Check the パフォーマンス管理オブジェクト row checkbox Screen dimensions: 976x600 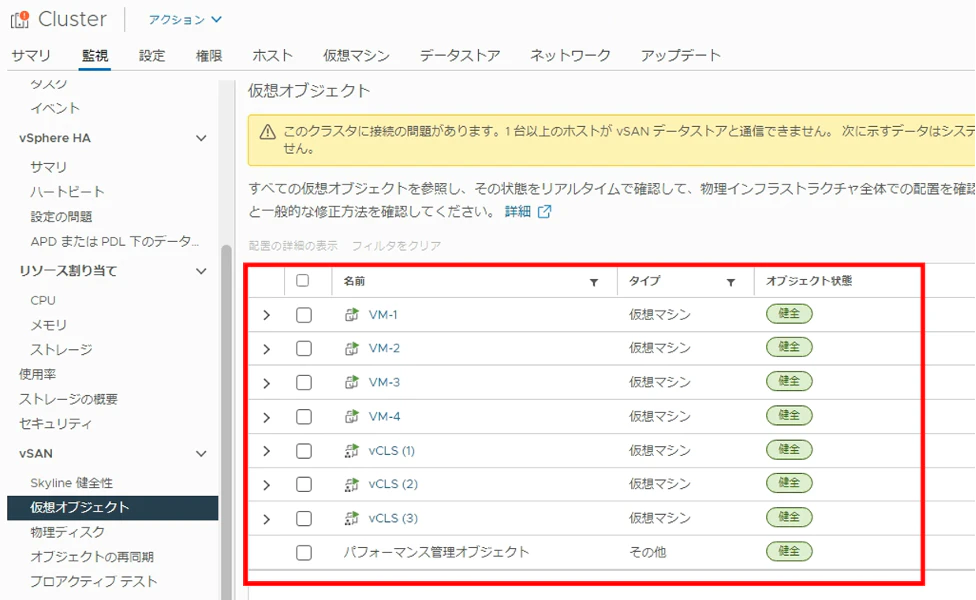(x=304, y=553)
